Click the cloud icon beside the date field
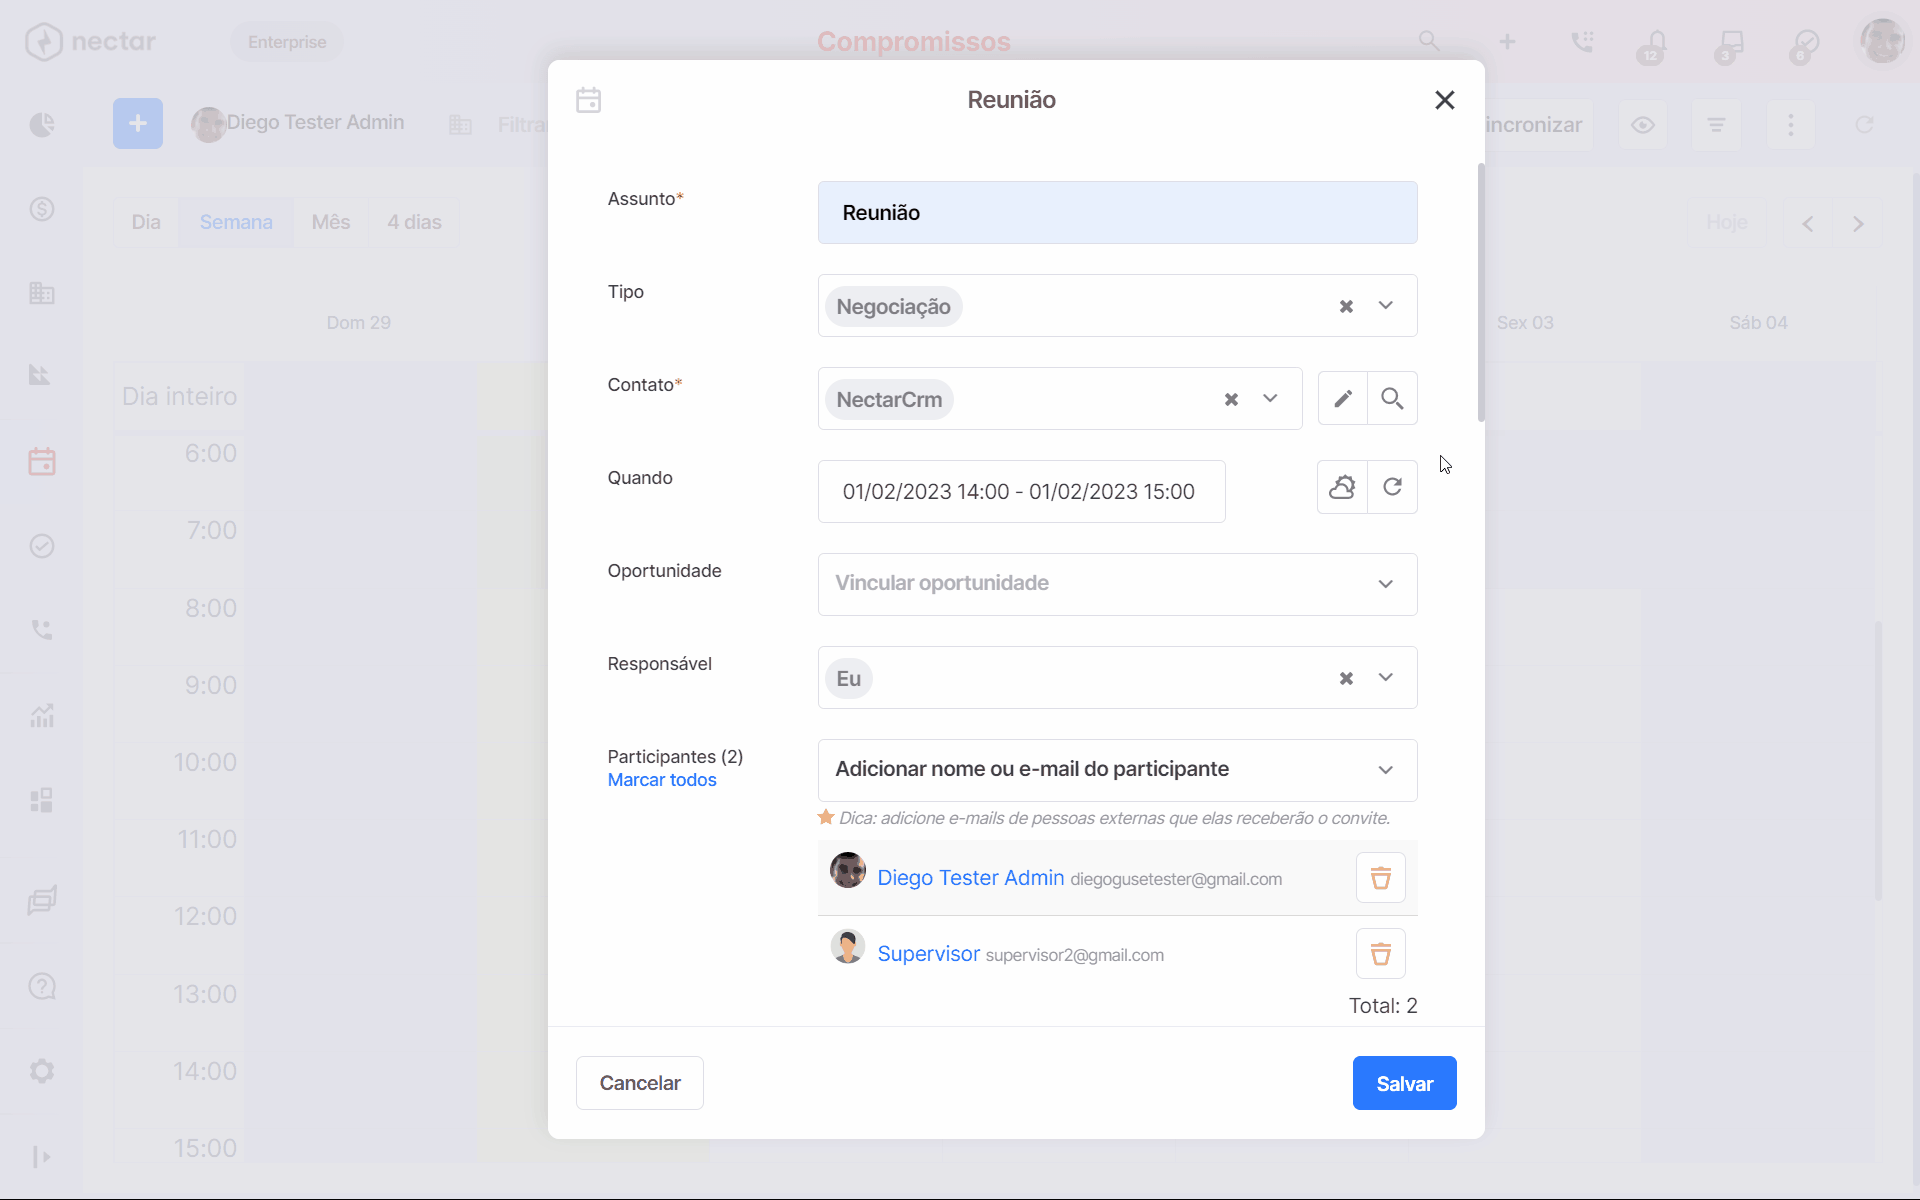This screenshot has width=1920, height=1200. pos(1341,487)
